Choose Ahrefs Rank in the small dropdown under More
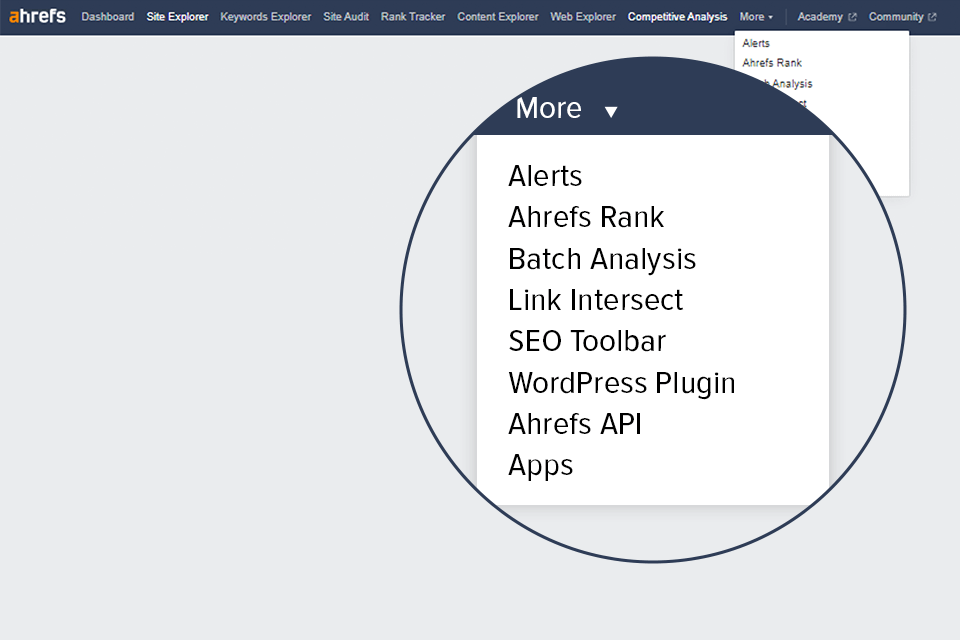This screenshot has height=640, width=960. (772, 62)
